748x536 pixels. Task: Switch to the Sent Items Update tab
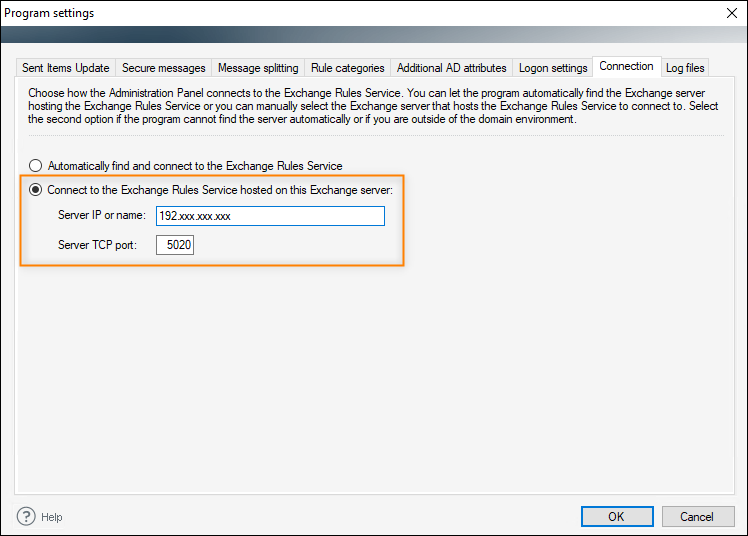(x=66, y=68)
